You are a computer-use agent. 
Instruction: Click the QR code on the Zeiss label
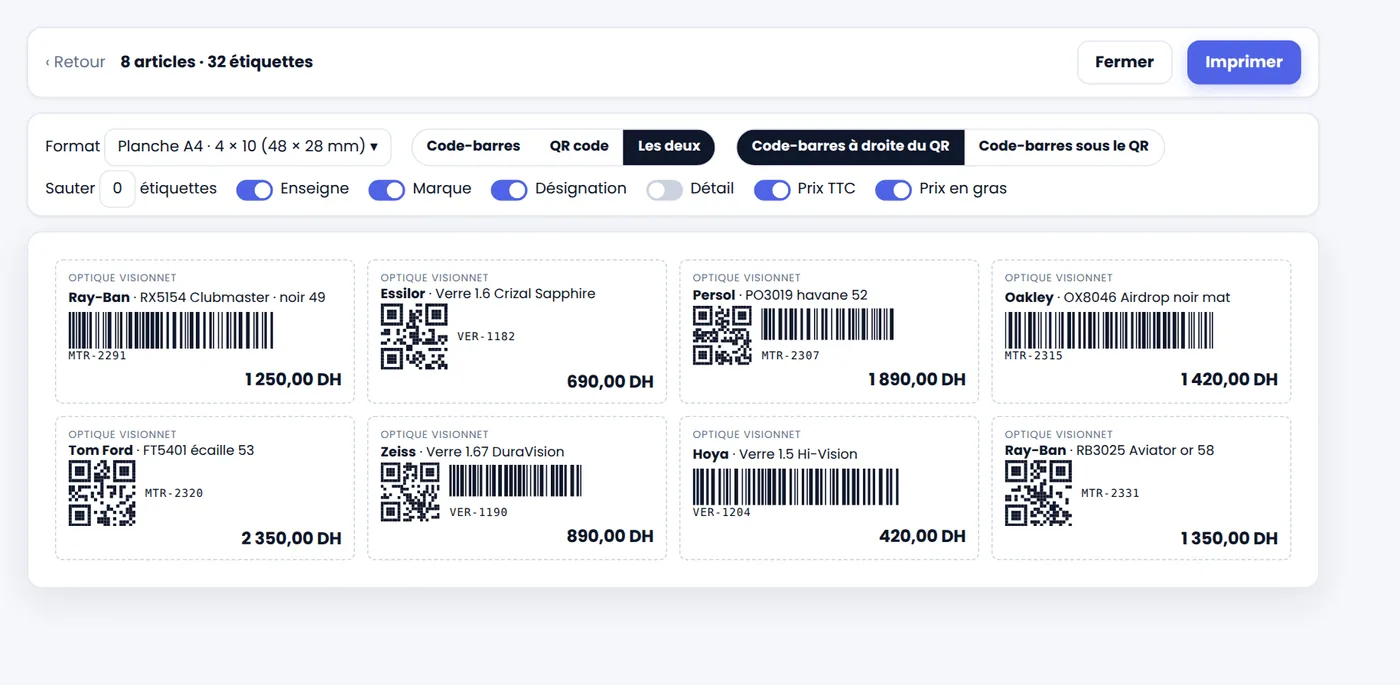410,492
